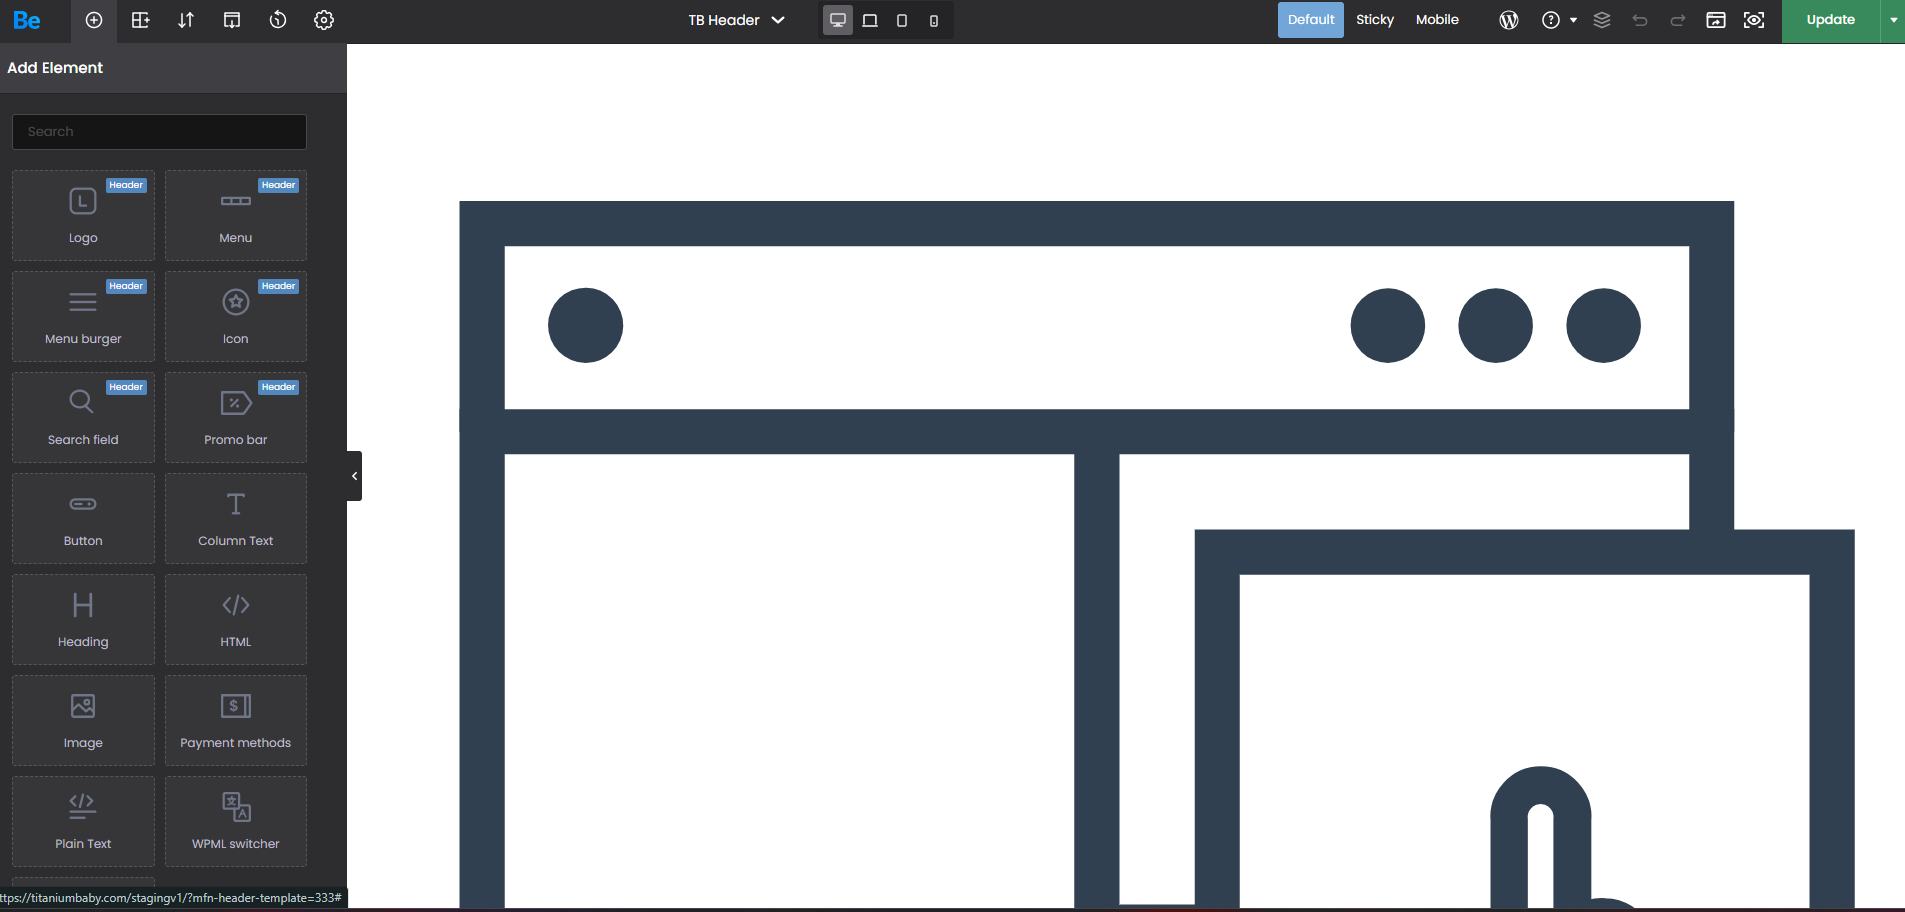Add the Menu burger element

pyautogui.click(x=83, y=316)
